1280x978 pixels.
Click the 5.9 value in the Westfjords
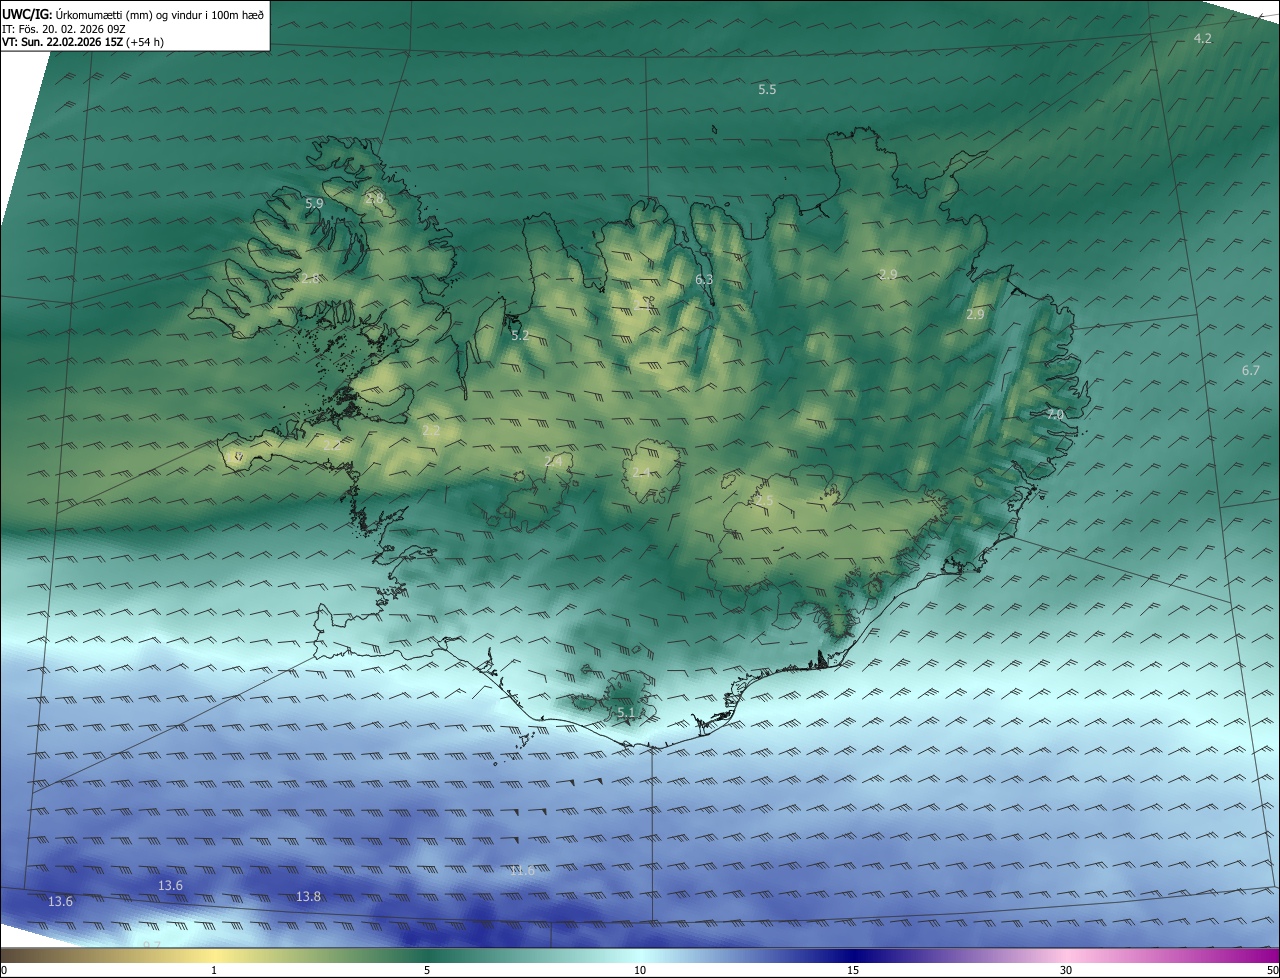(314, 204)
